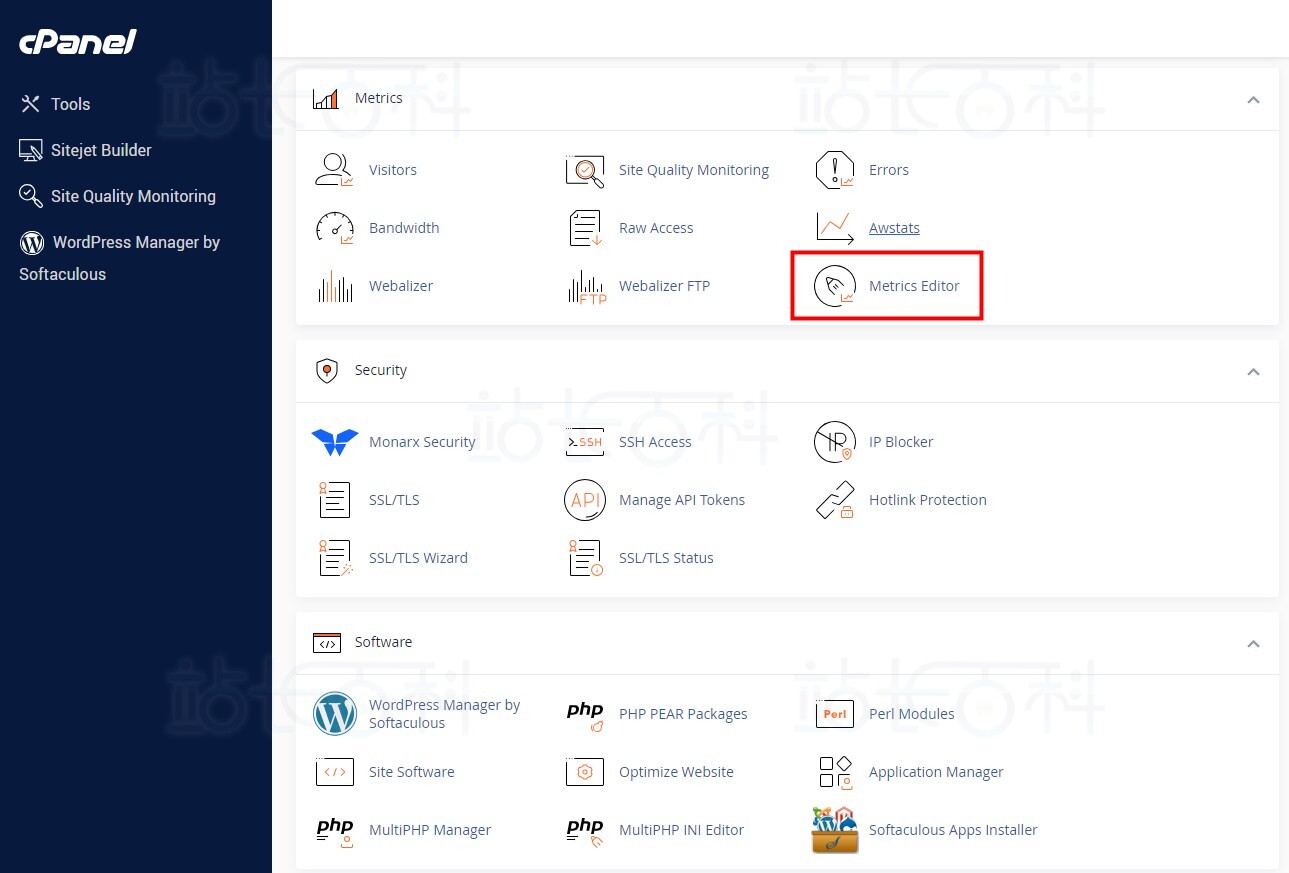Select Tools in the sidebar
The height and width of the screenshot is (873, 1289).
[x=56, y=104]
